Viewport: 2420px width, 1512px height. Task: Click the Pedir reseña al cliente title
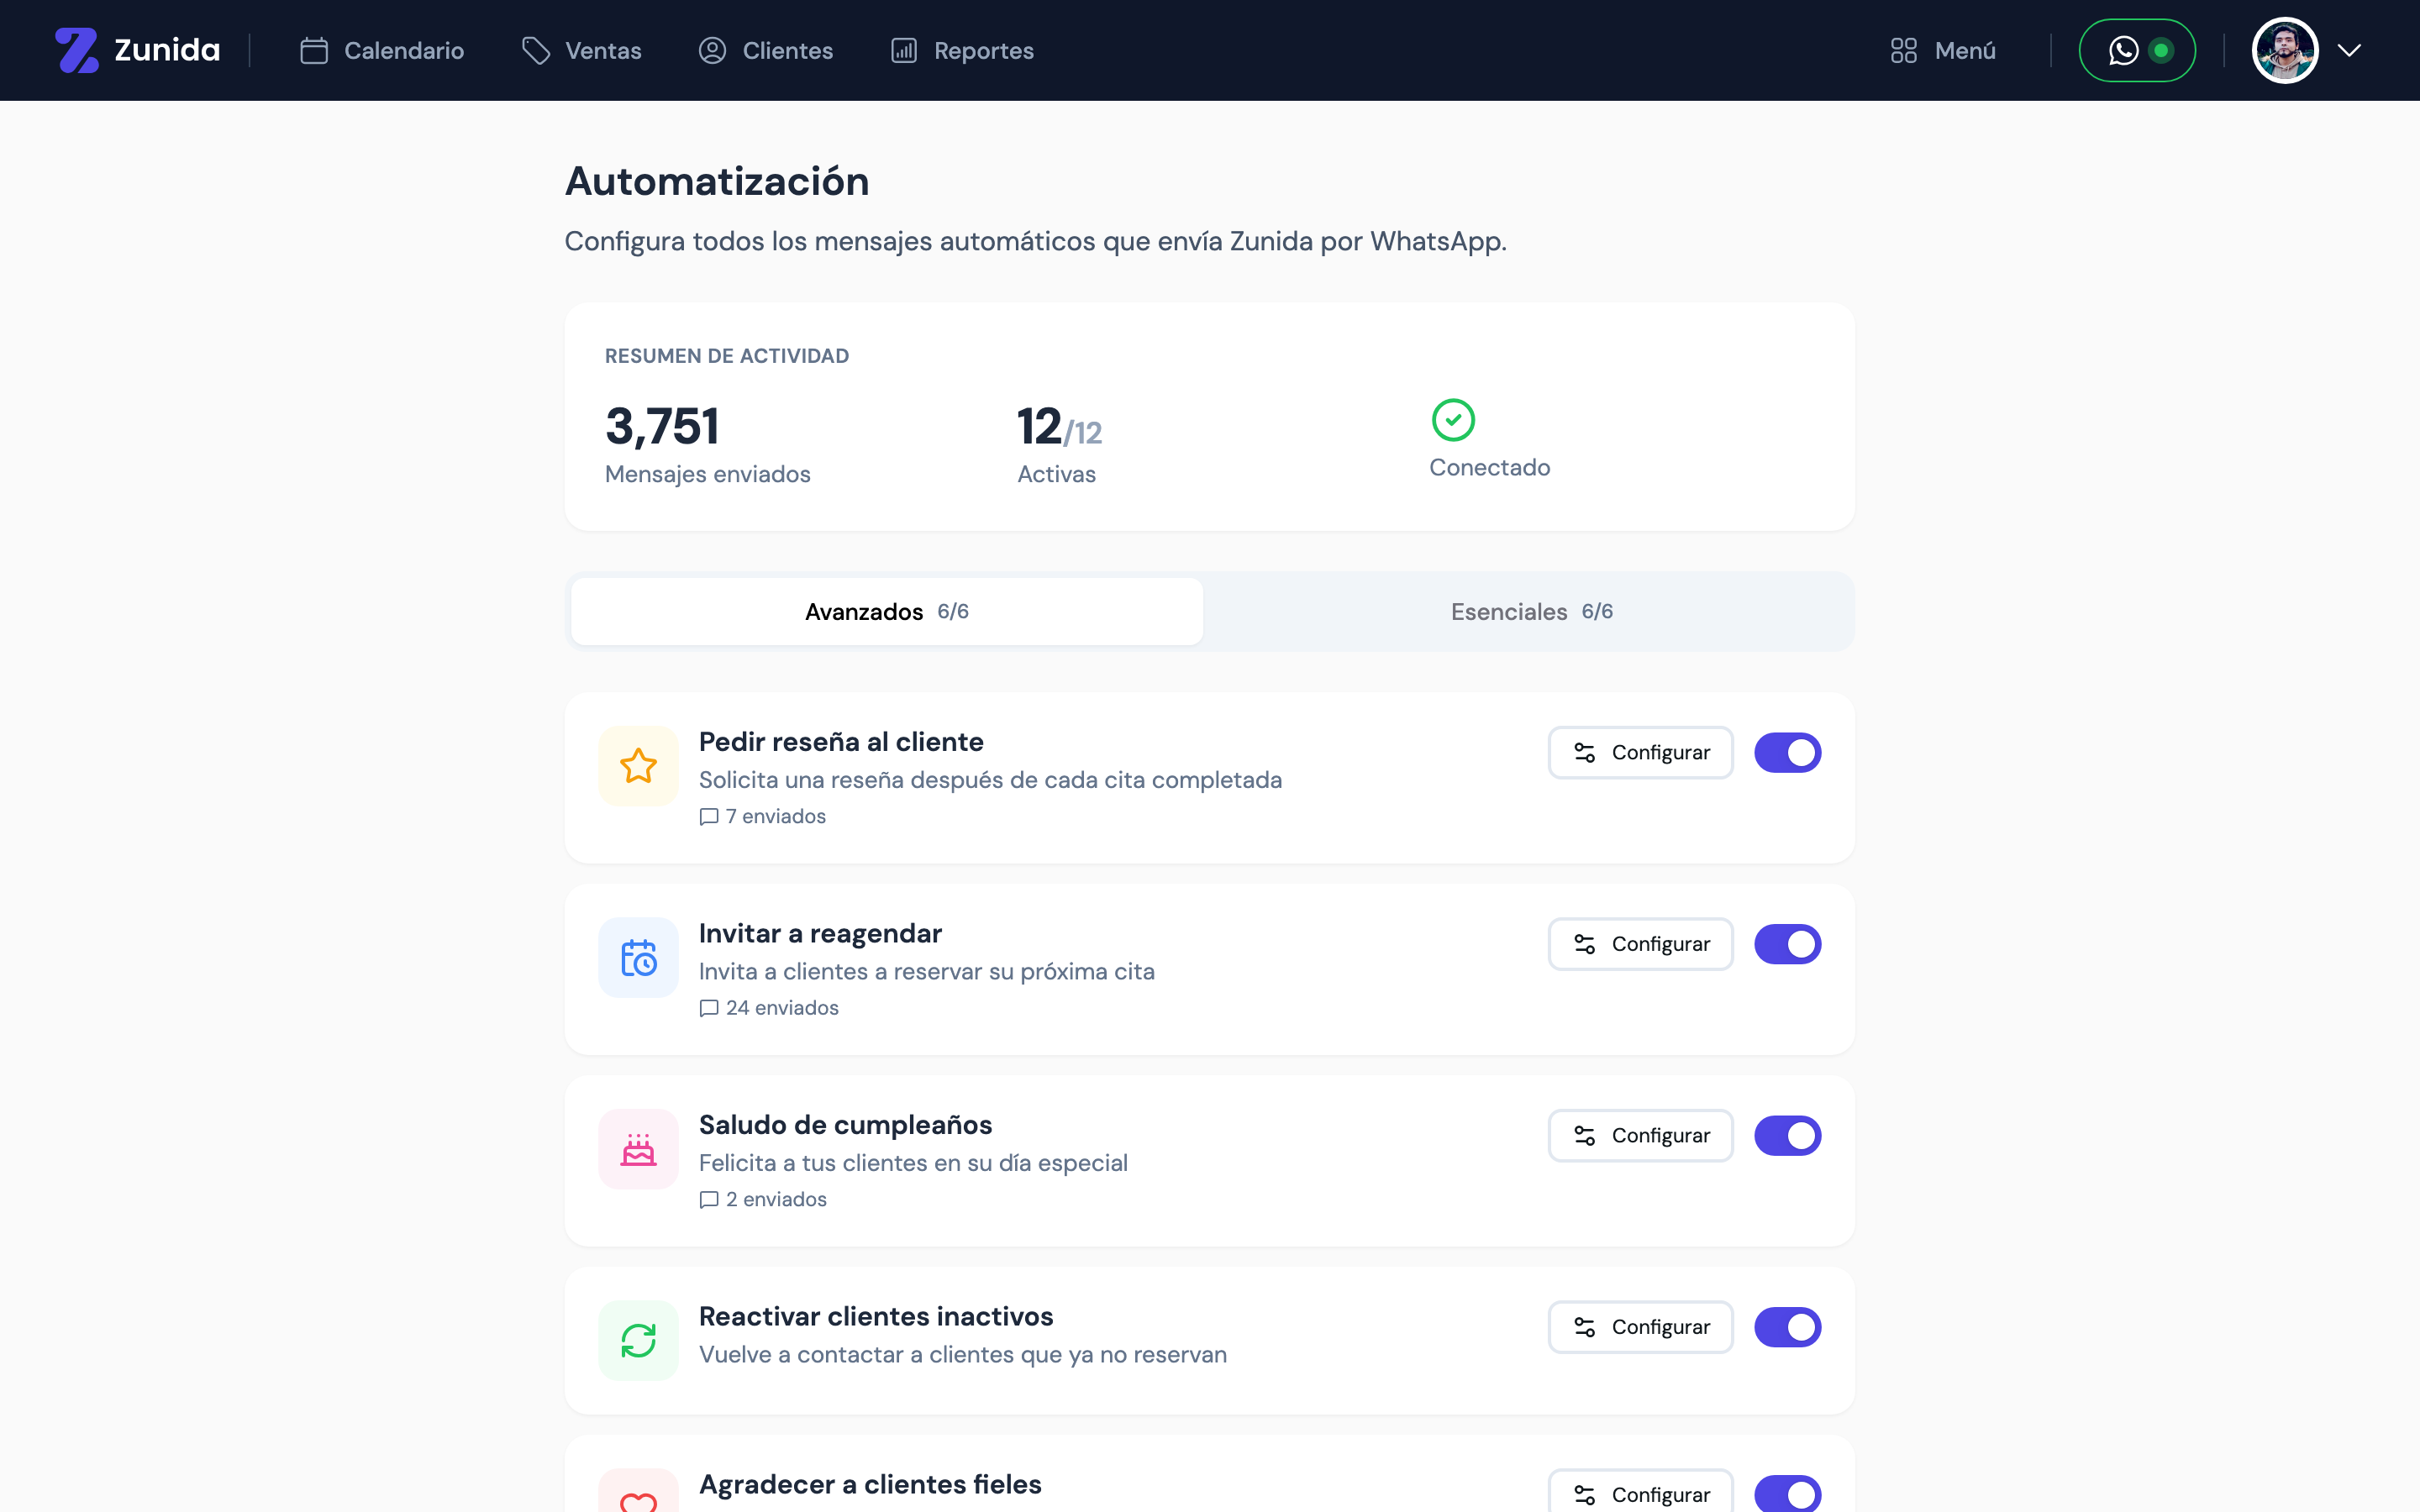click(841, 742)
